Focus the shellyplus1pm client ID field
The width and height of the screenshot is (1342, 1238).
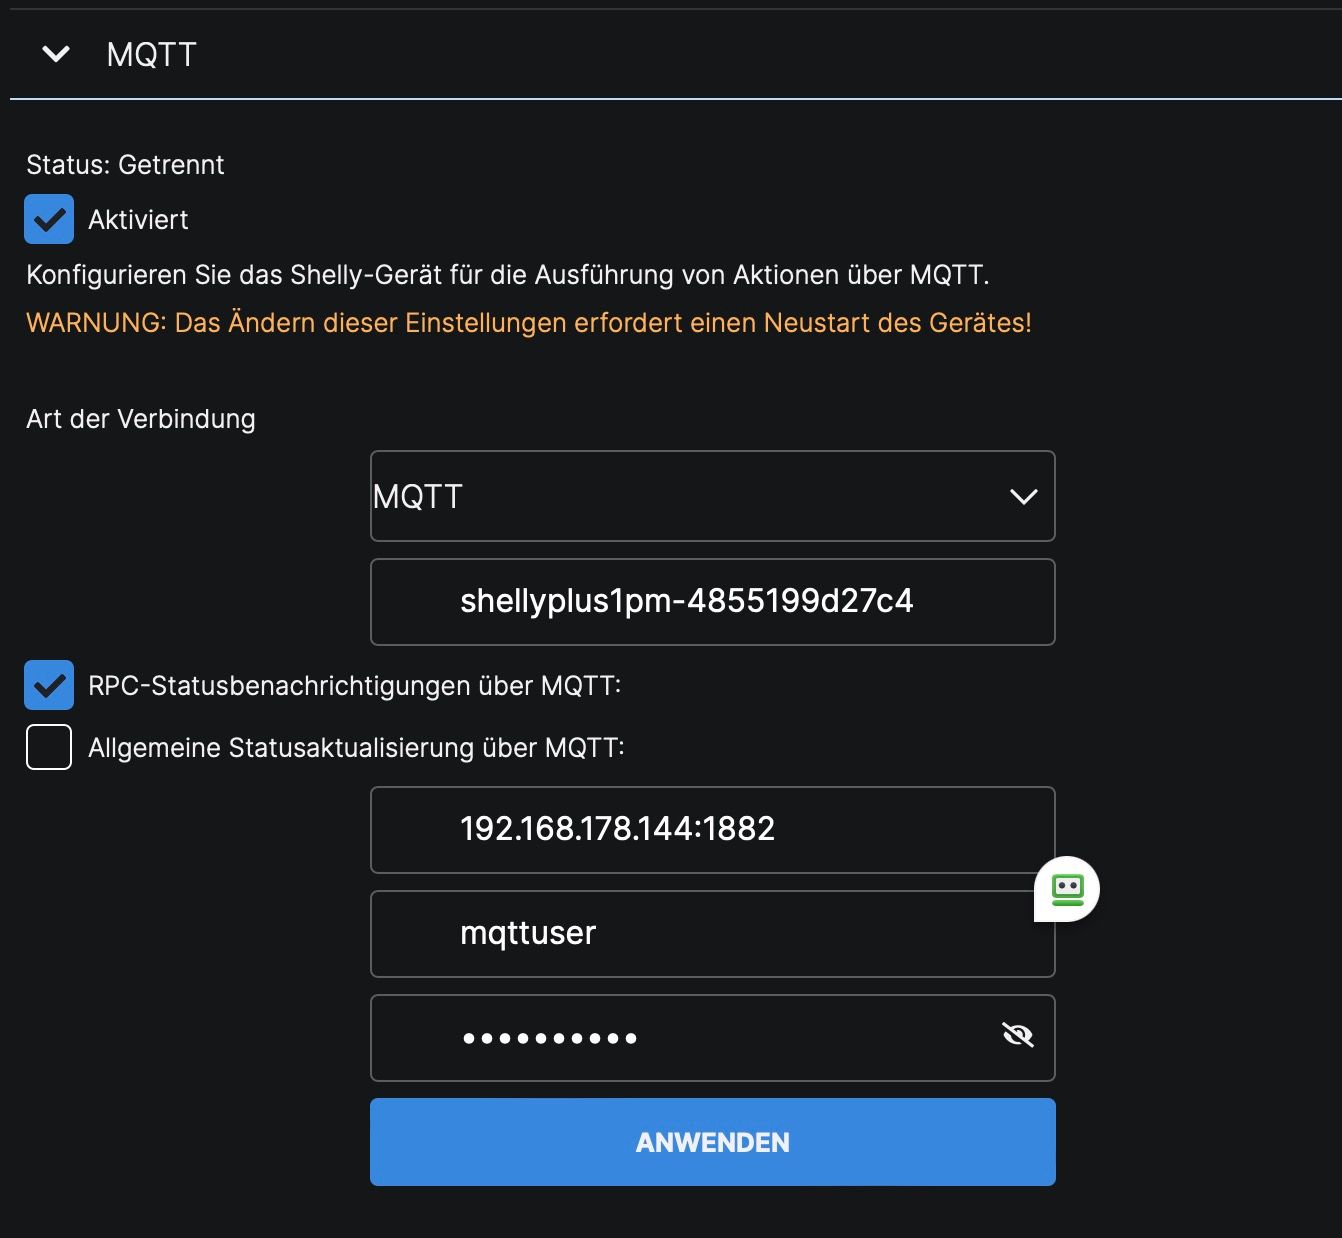[x=712, y=601]
